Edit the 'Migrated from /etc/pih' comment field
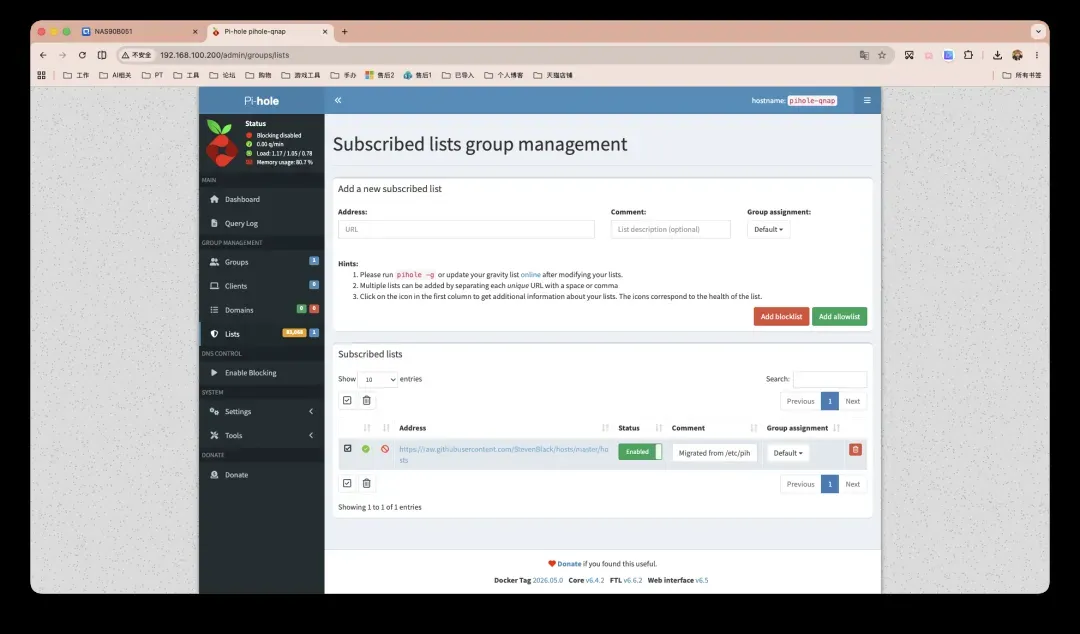This screenshot has width=1080, height=634. click(714, 453)
